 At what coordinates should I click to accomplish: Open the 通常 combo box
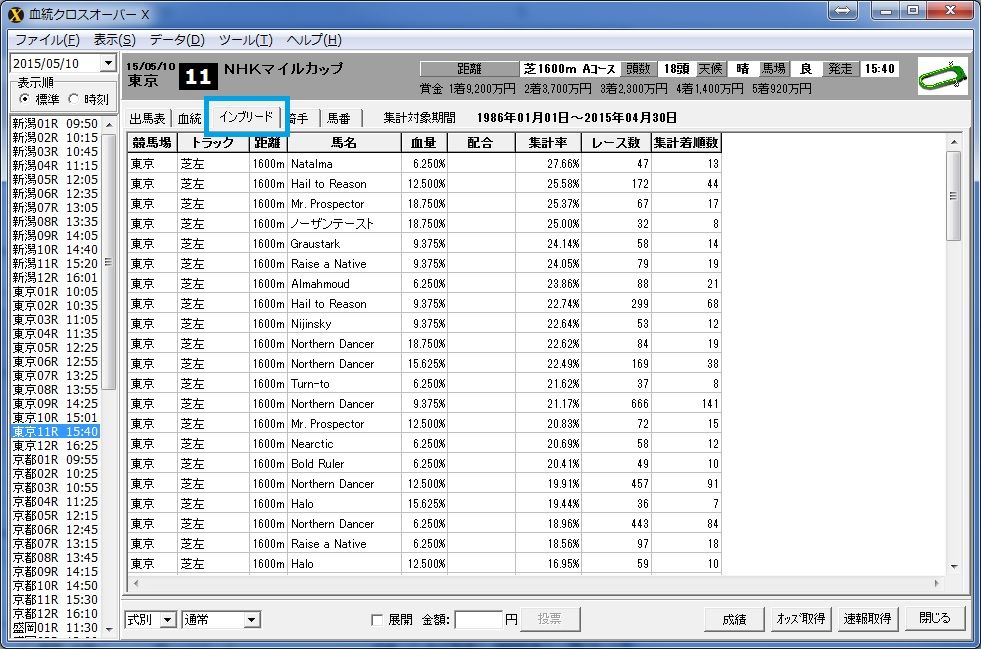coord(221,620)
